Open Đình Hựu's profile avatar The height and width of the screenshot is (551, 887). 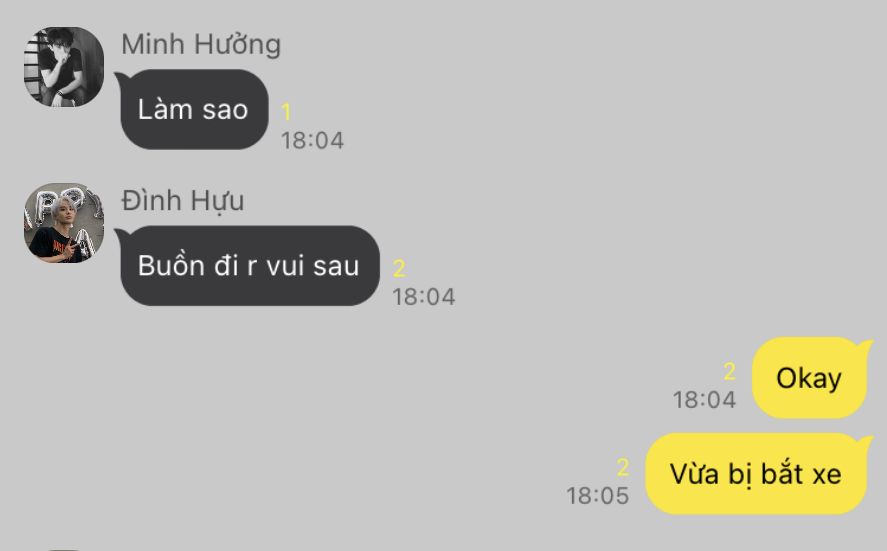tap(64, 223)
